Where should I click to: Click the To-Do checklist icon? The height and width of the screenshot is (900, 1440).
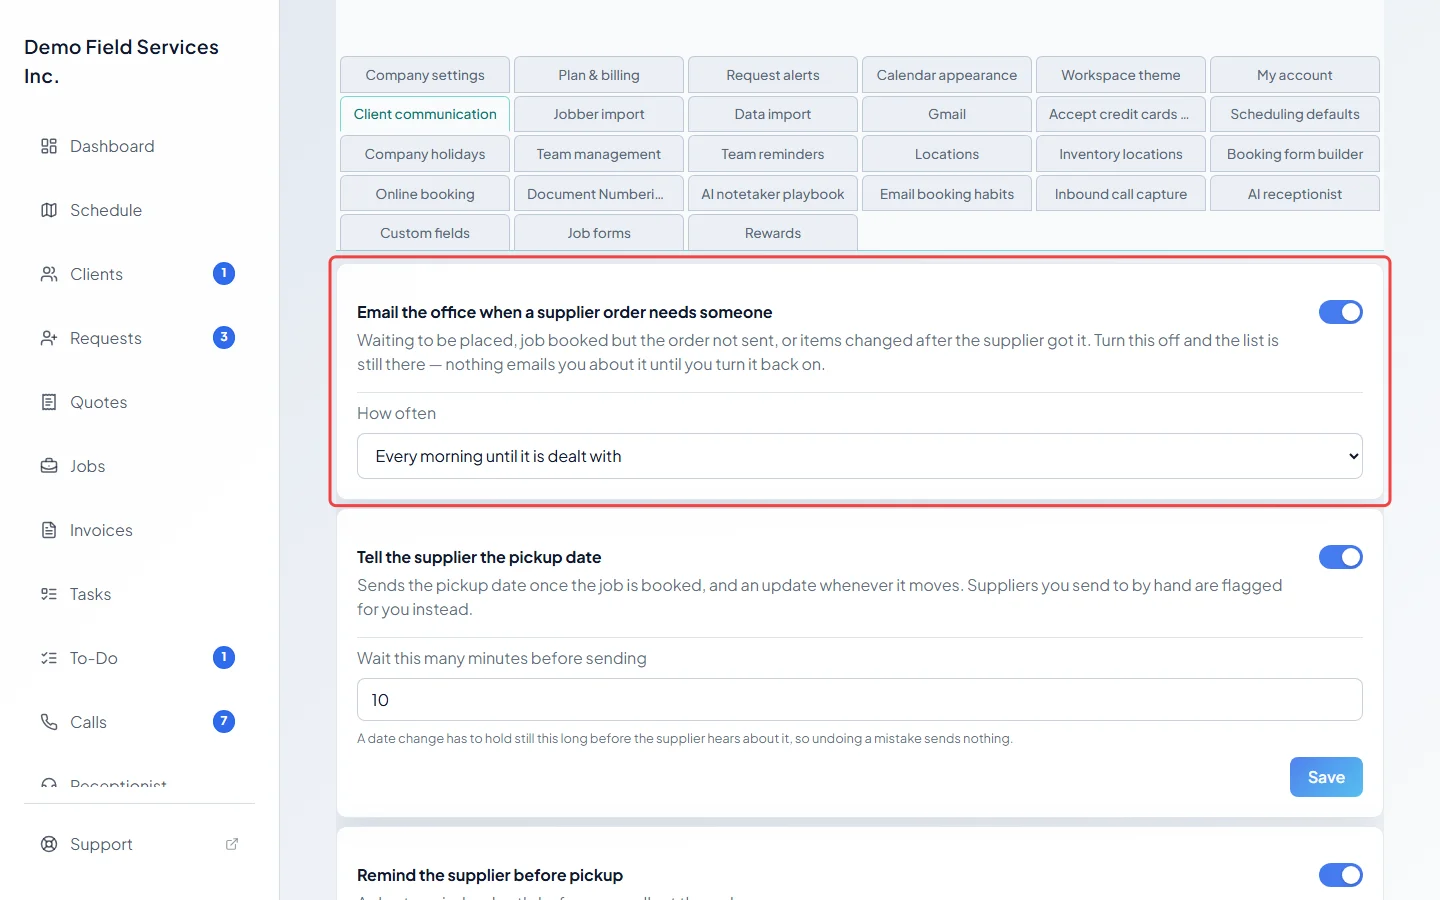pyautogui.click(x=49, y=658)
